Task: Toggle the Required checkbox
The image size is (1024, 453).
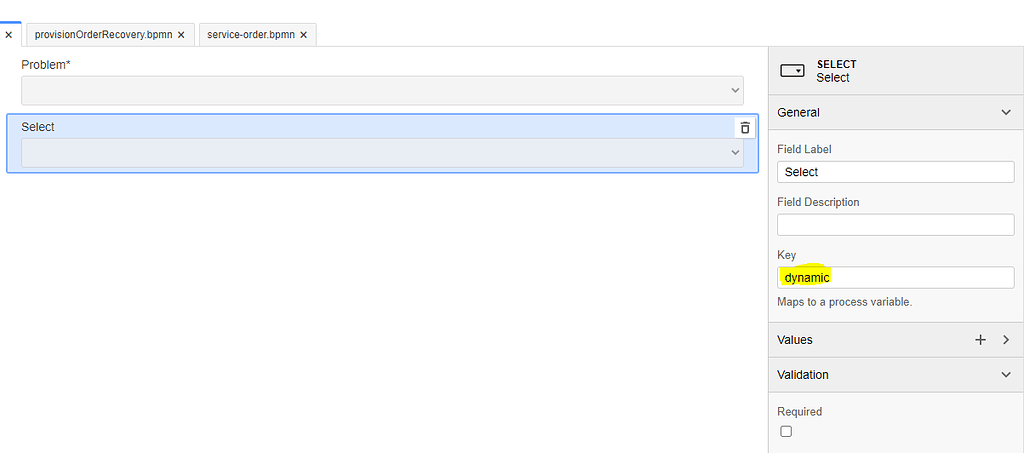Action: 786,431
